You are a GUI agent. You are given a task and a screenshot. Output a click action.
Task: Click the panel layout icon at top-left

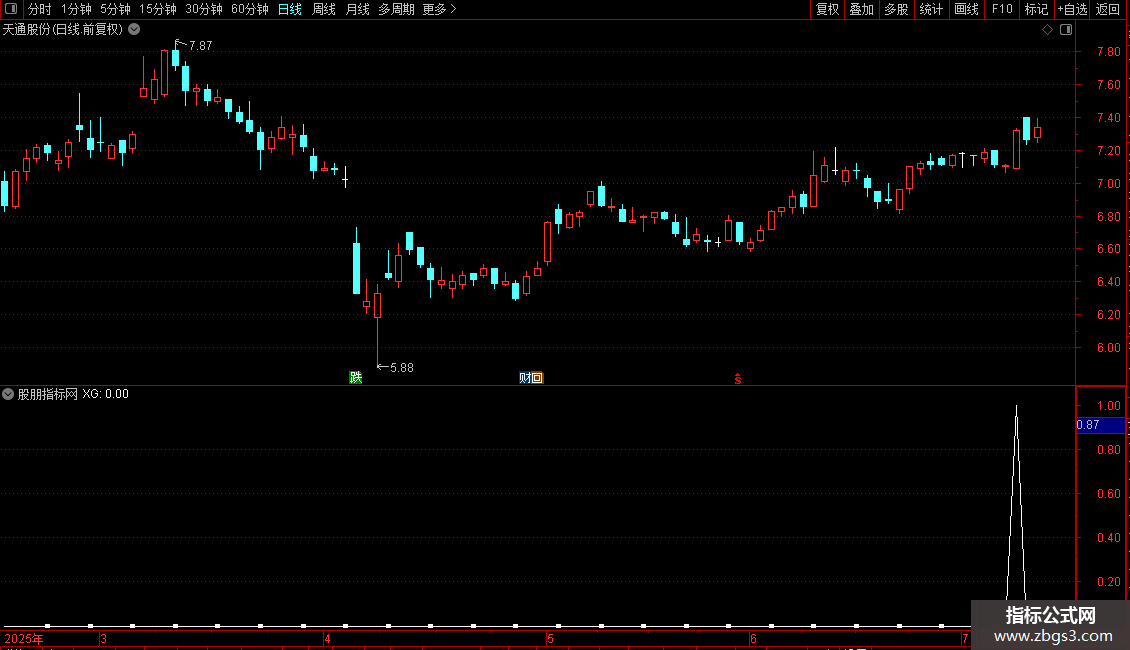(11, 9)
